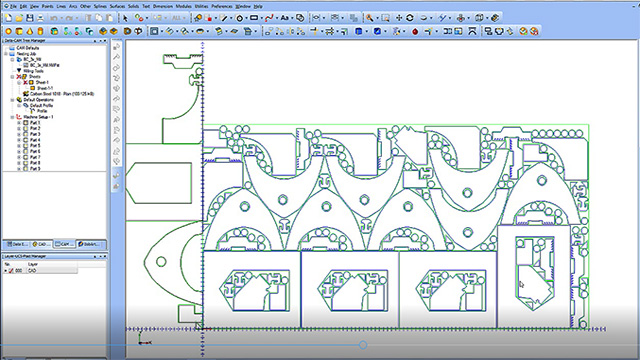640x360 pixels.
Task: Click the bottom icon in vertical toolbar
Action: 117,186
